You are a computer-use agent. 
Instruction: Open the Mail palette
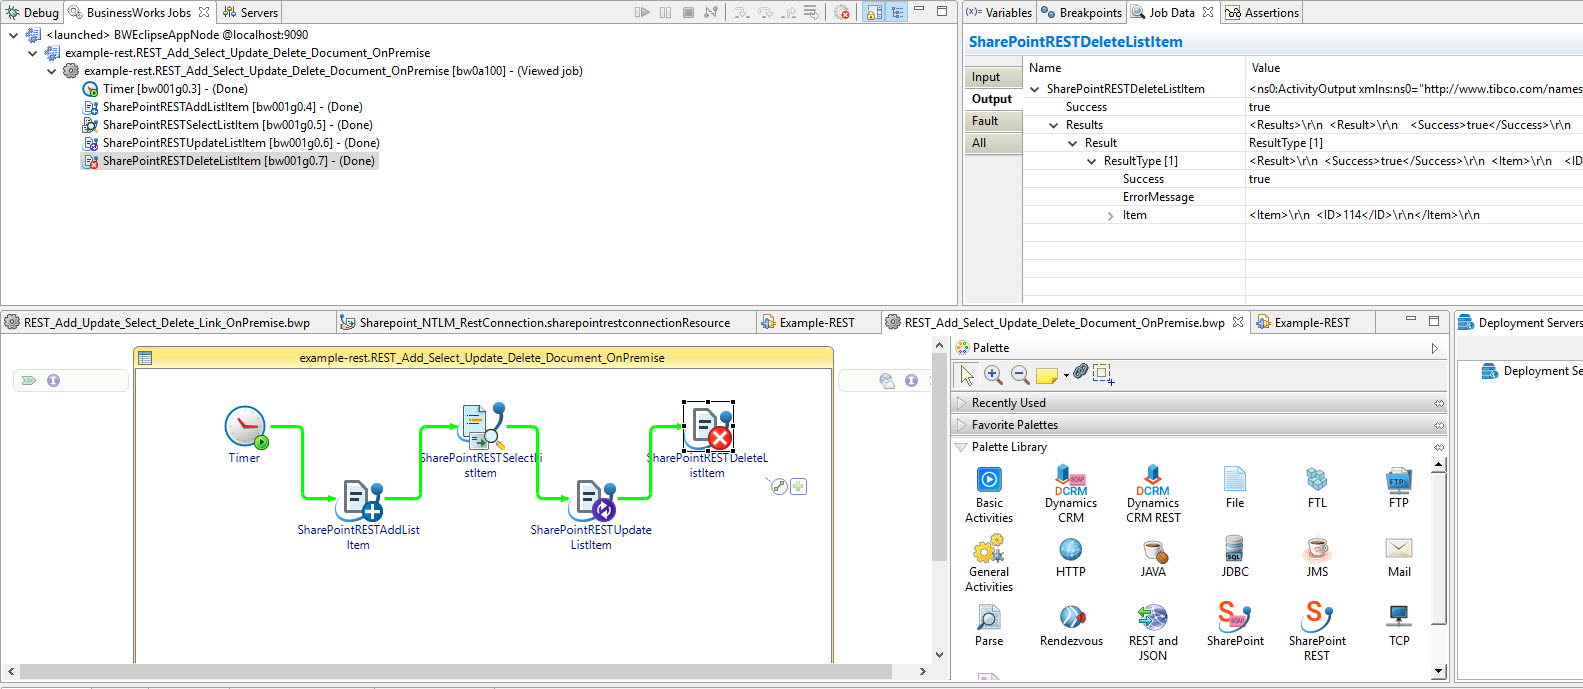1399,557
